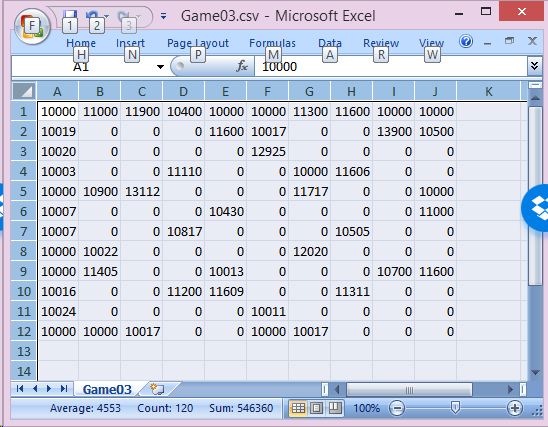The width and height of the screenshot is (548, 427).
Task: Switch to Page Break Preview button
Action: point(335,408)
